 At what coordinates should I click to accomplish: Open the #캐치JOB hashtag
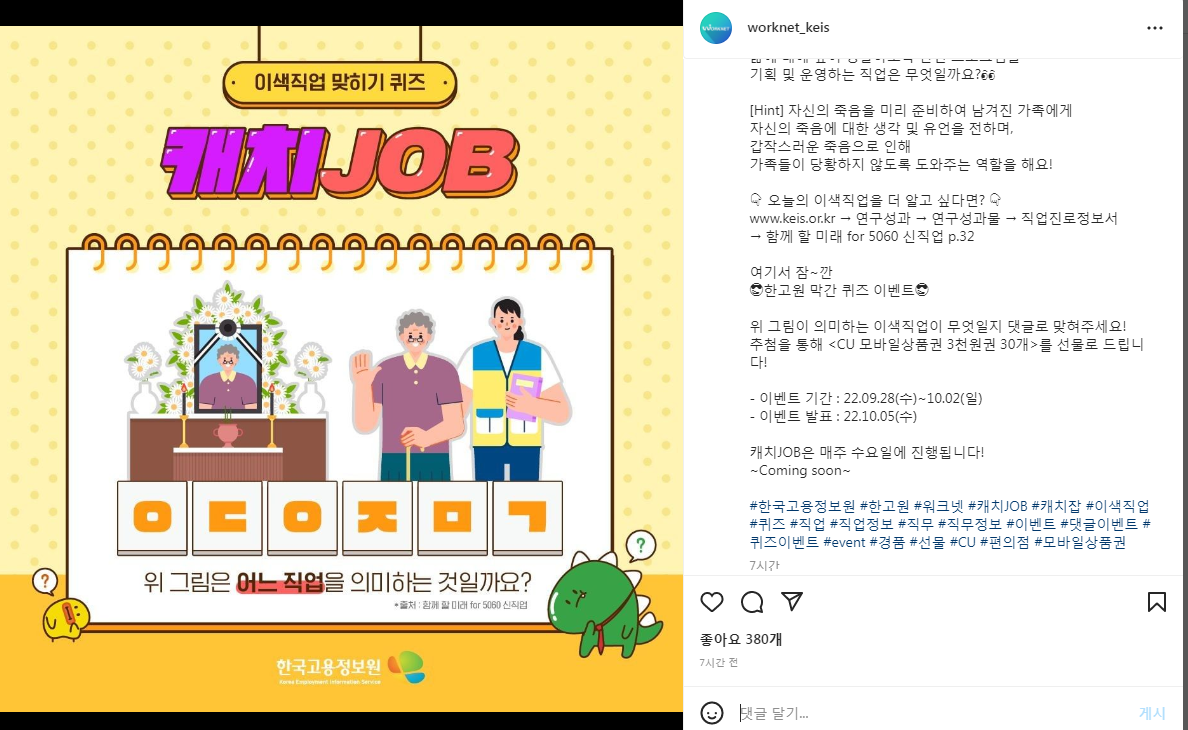[998, 506]
